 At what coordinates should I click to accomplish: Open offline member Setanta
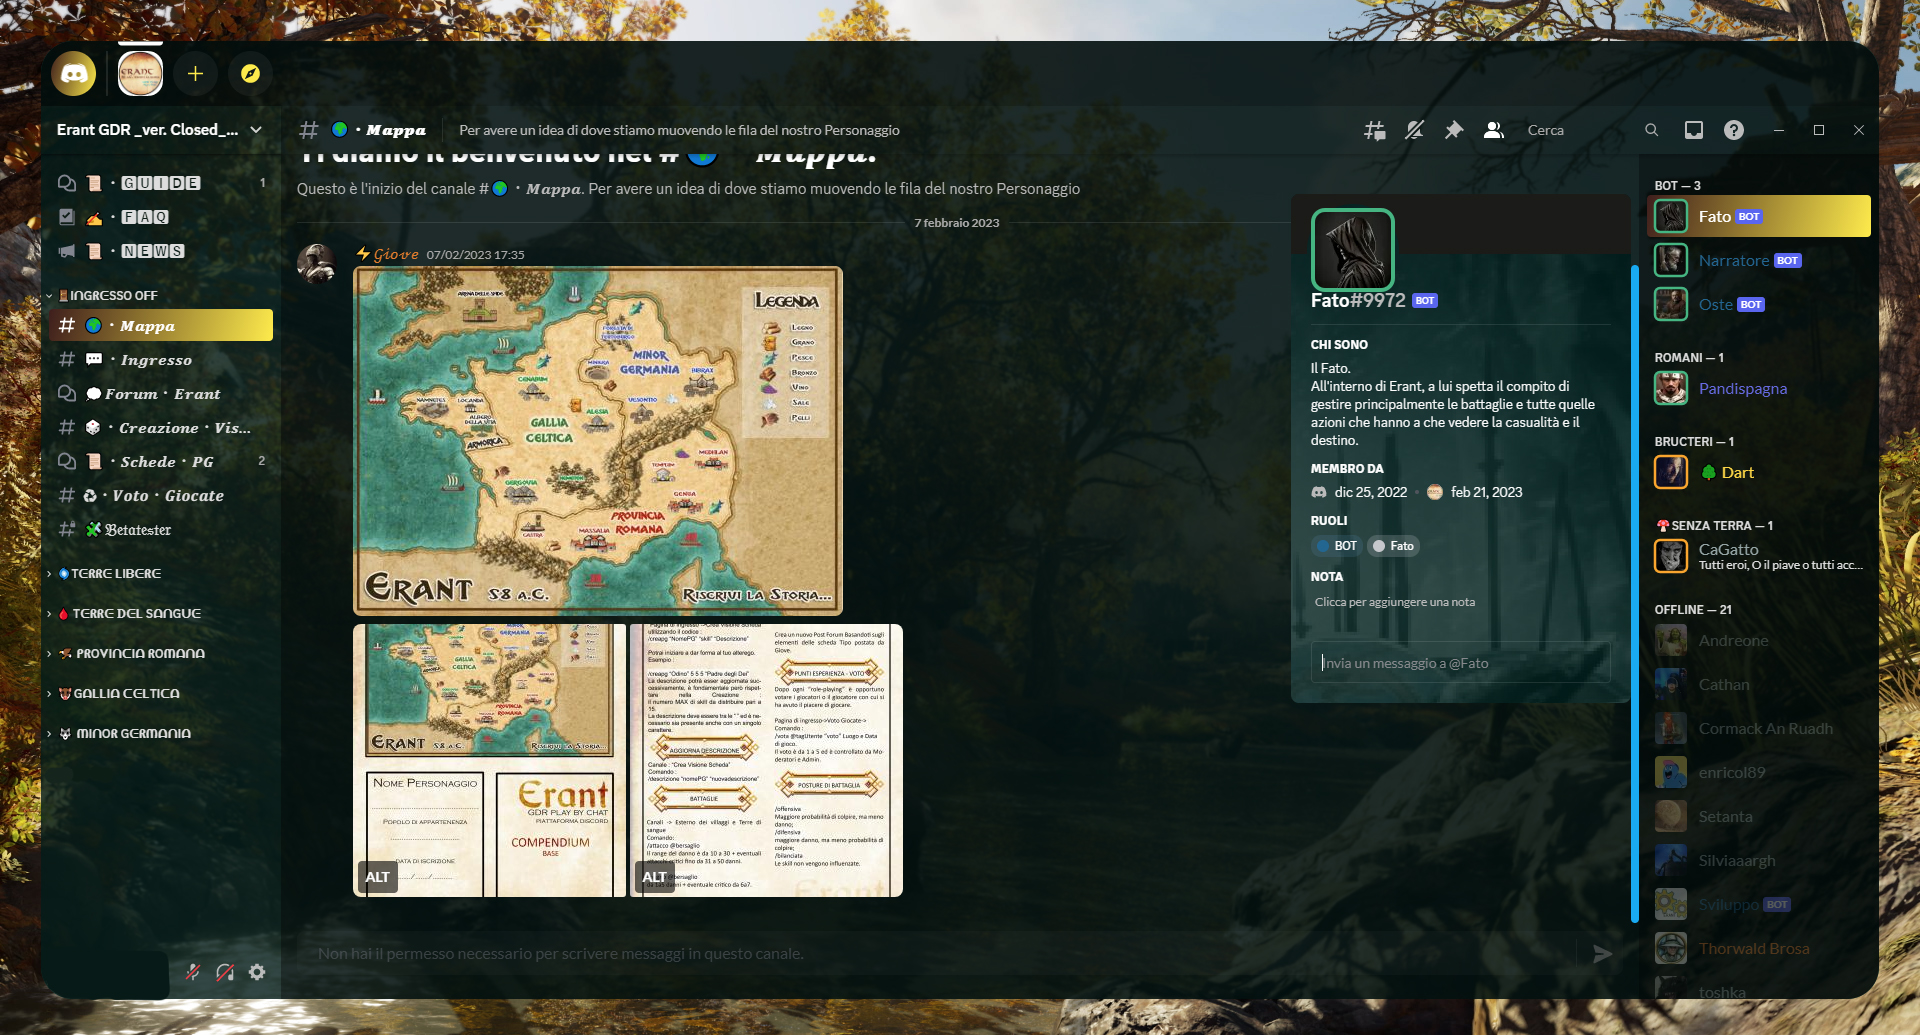coord(1758,816)
